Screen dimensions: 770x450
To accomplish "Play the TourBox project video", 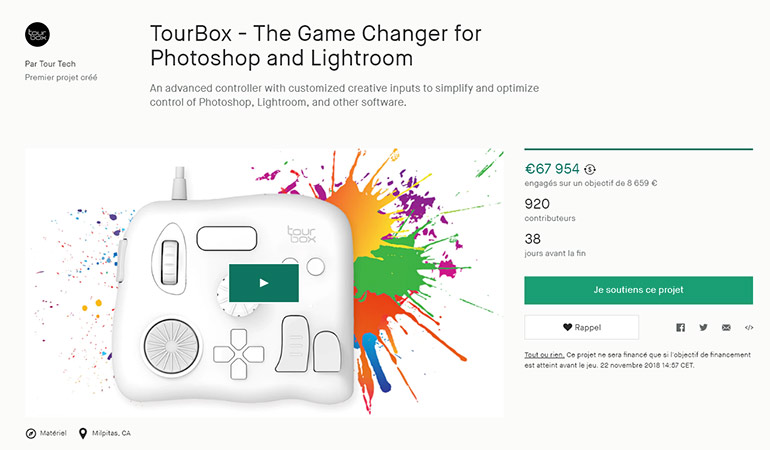I will tap(264, 283).
